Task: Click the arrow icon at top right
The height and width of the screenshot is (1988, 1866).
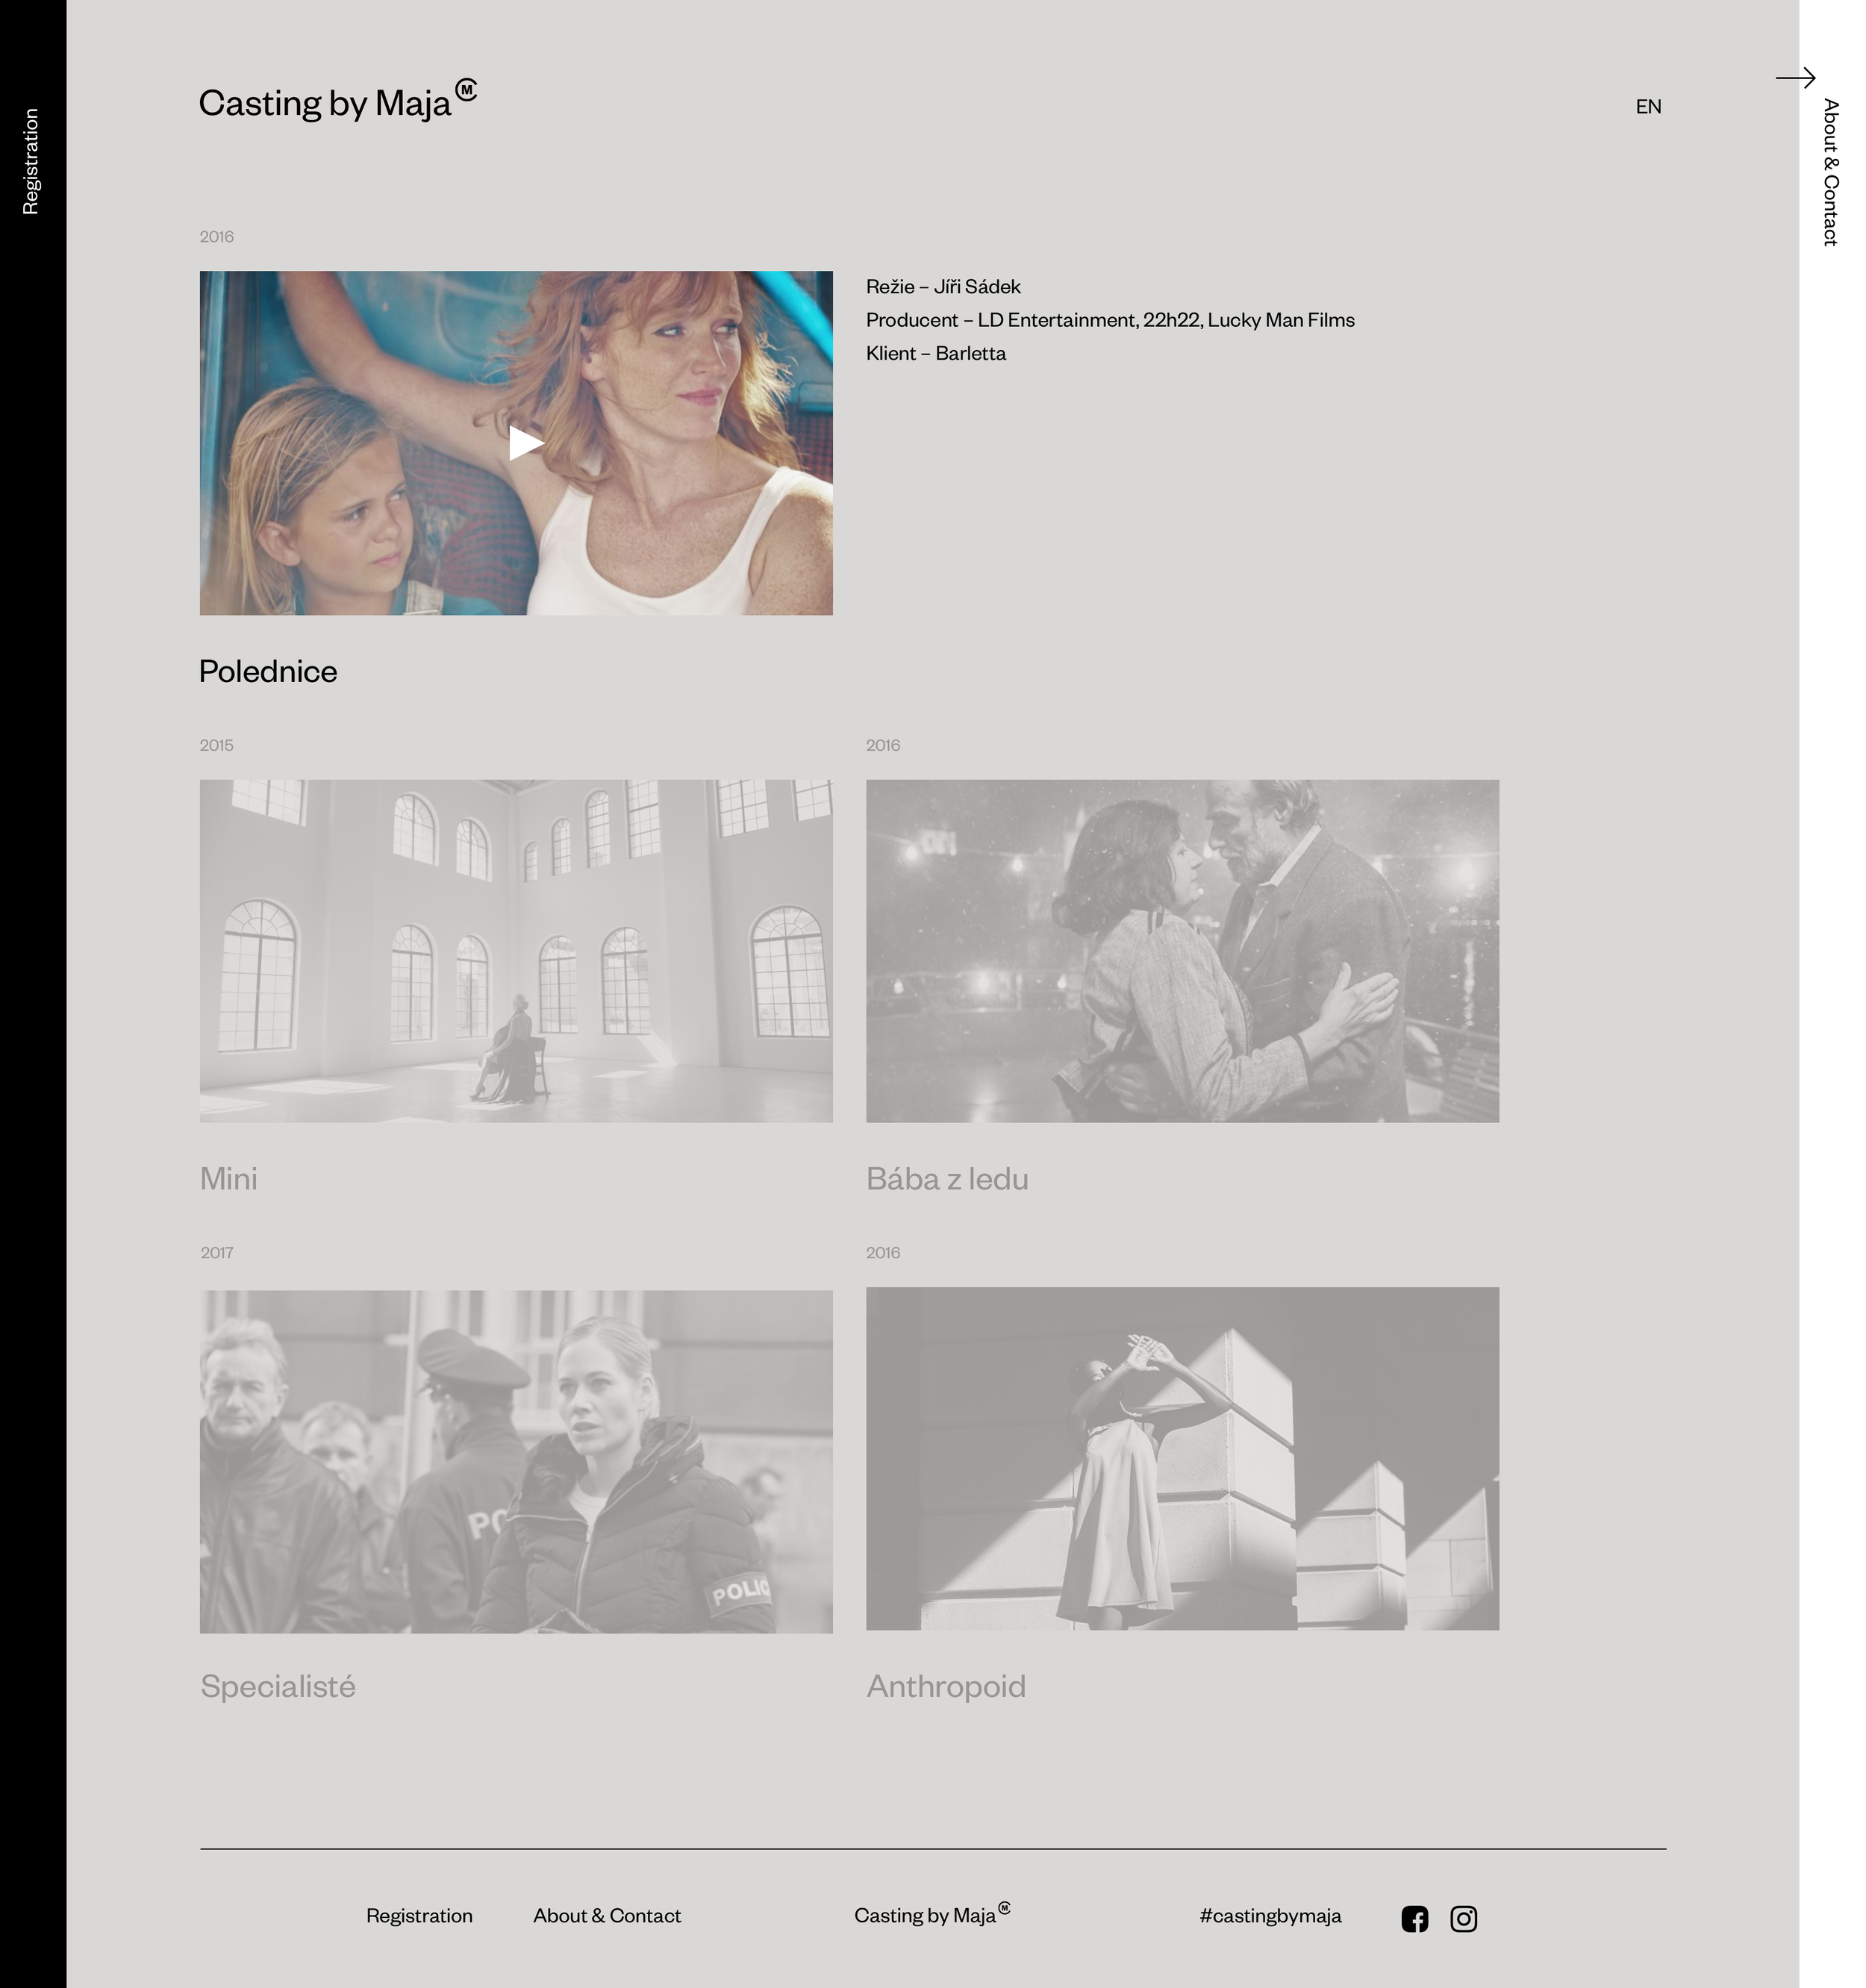Action: pyautogui.click(x=1795, y=78)
